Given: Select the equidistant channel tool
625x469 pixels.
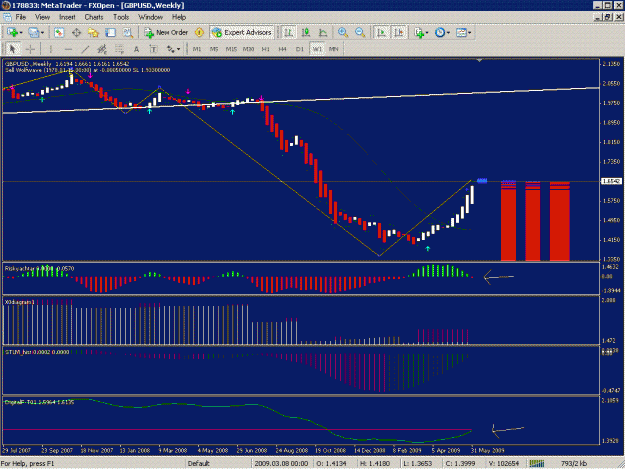Looking at the screenshot, I should point(102,49).
